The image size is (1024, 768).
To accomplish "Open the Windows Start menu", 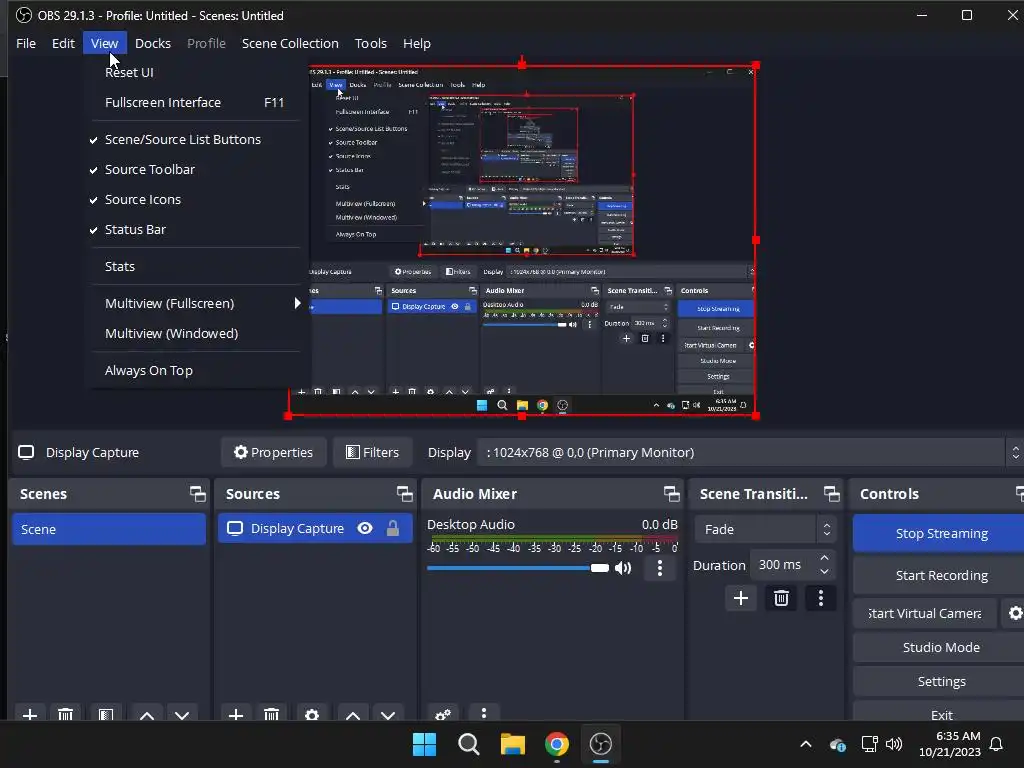I will 424,744.
